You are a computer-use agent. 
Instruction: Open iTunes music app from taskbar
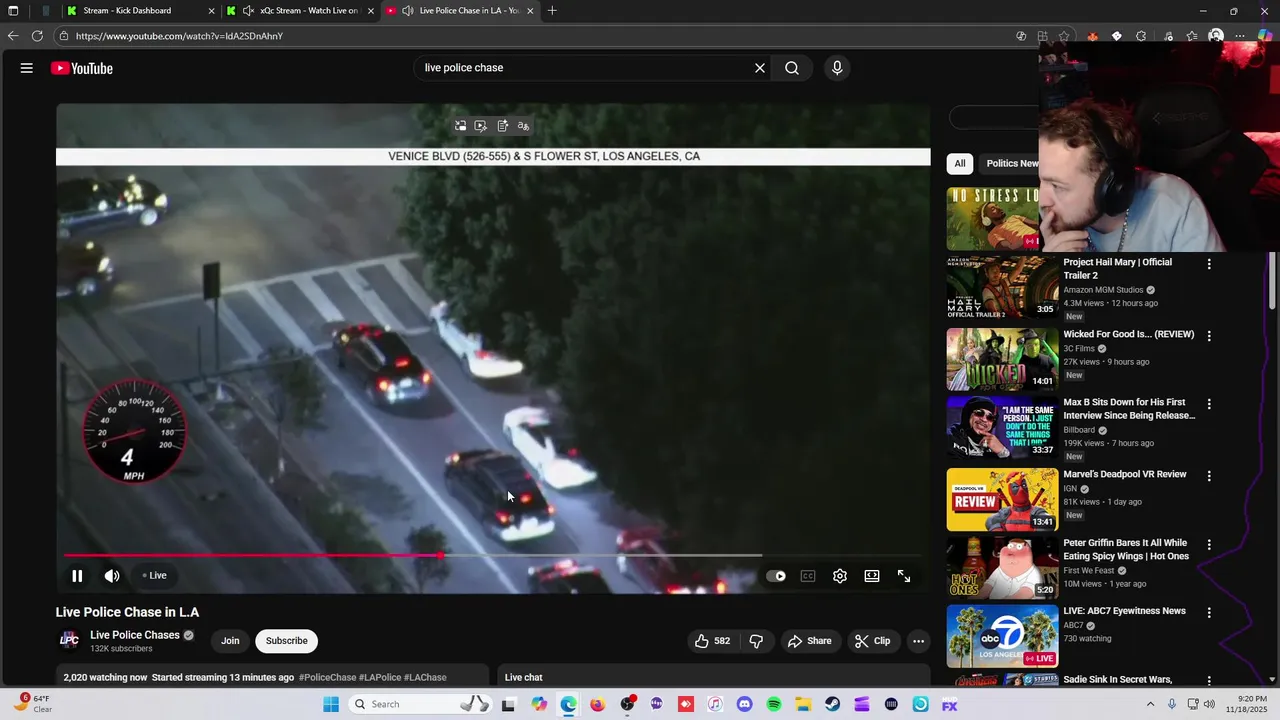pos(715,704)
